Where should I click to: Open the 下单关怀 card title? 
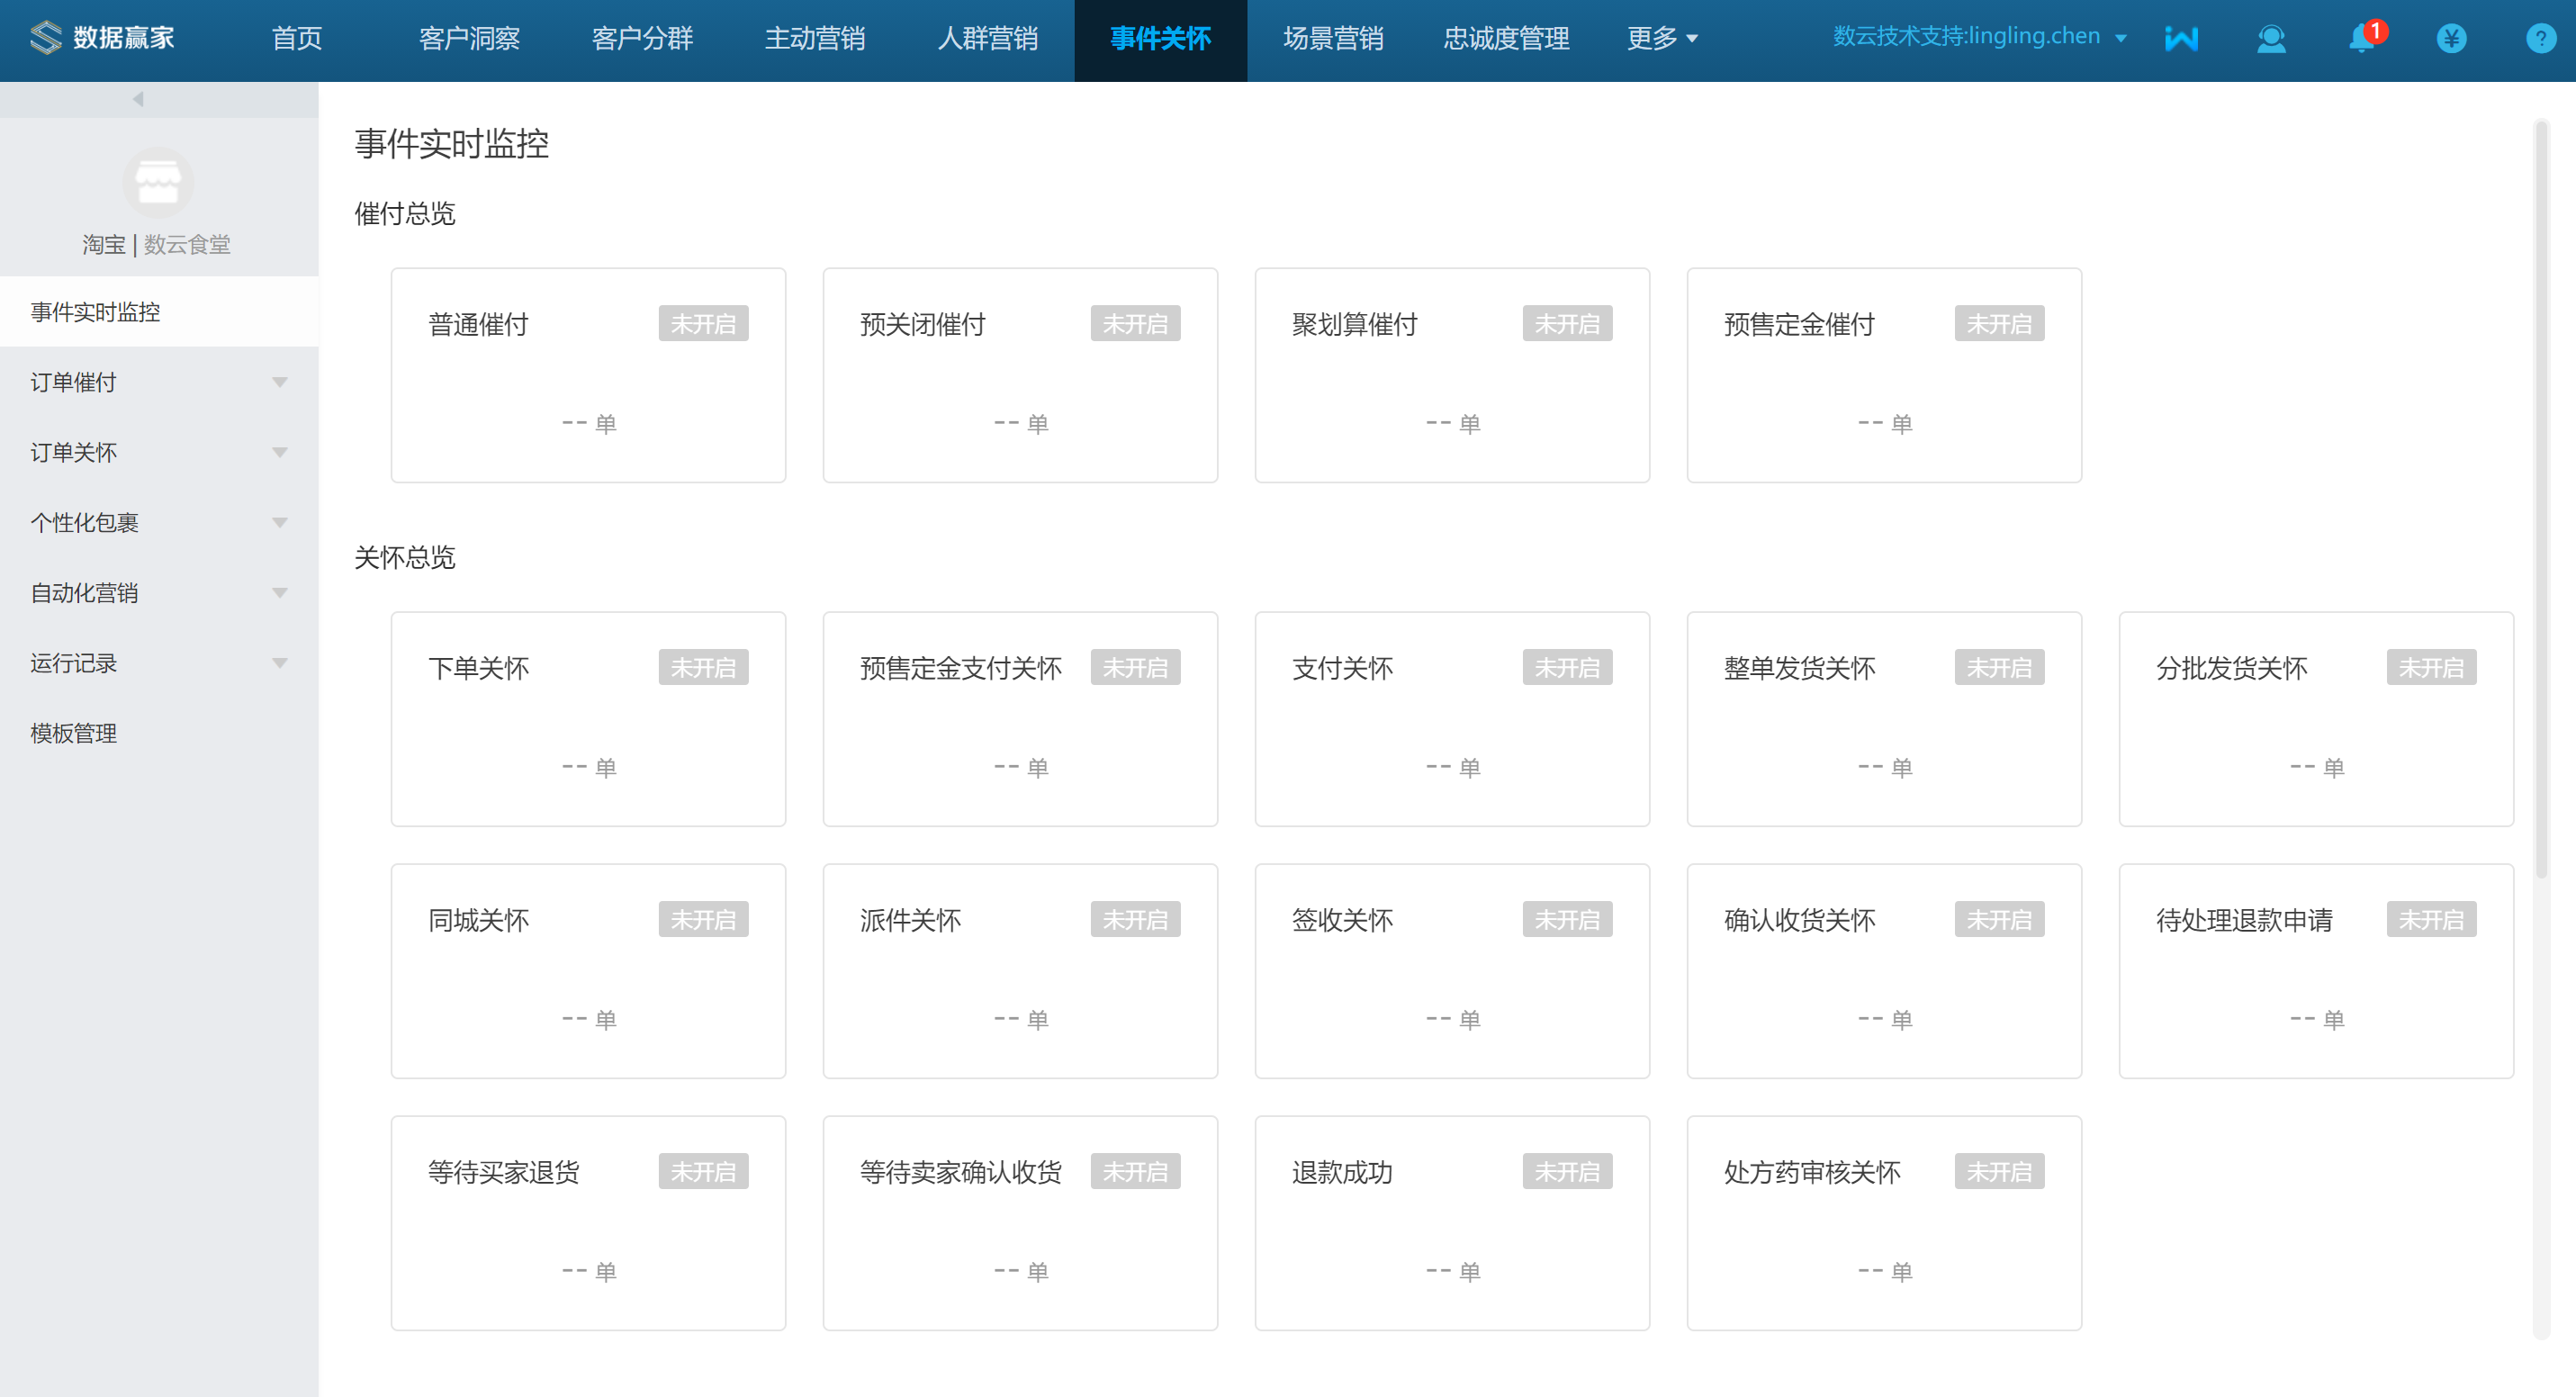tap(478, 669)
